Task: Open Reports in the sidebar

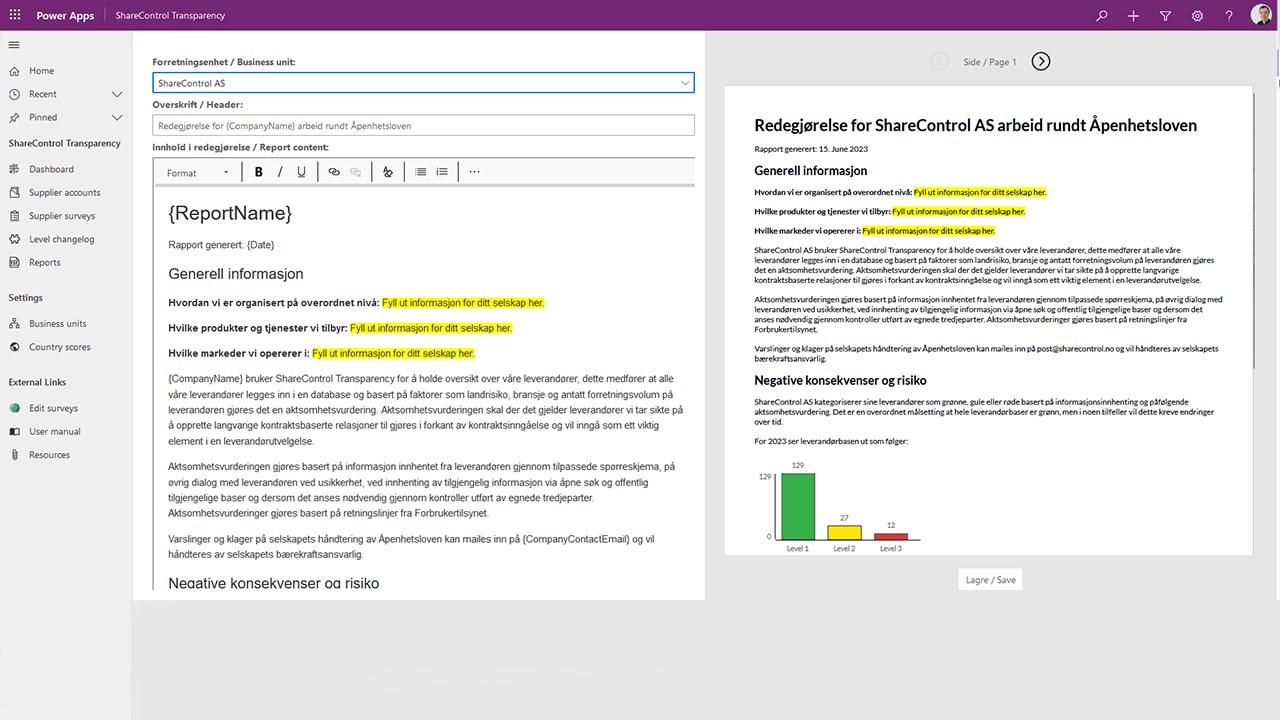Action: [x=44, y=262]
